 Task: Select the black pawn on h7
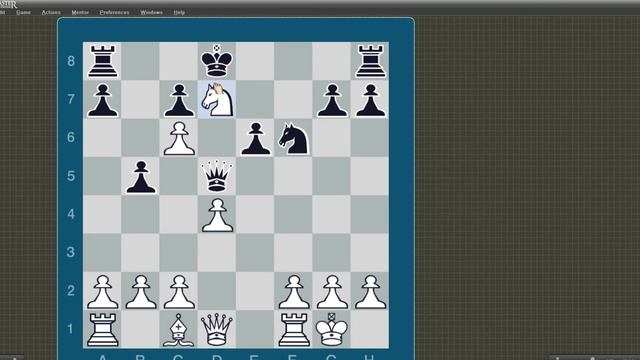pyautogui.click(x=370, y=100)
